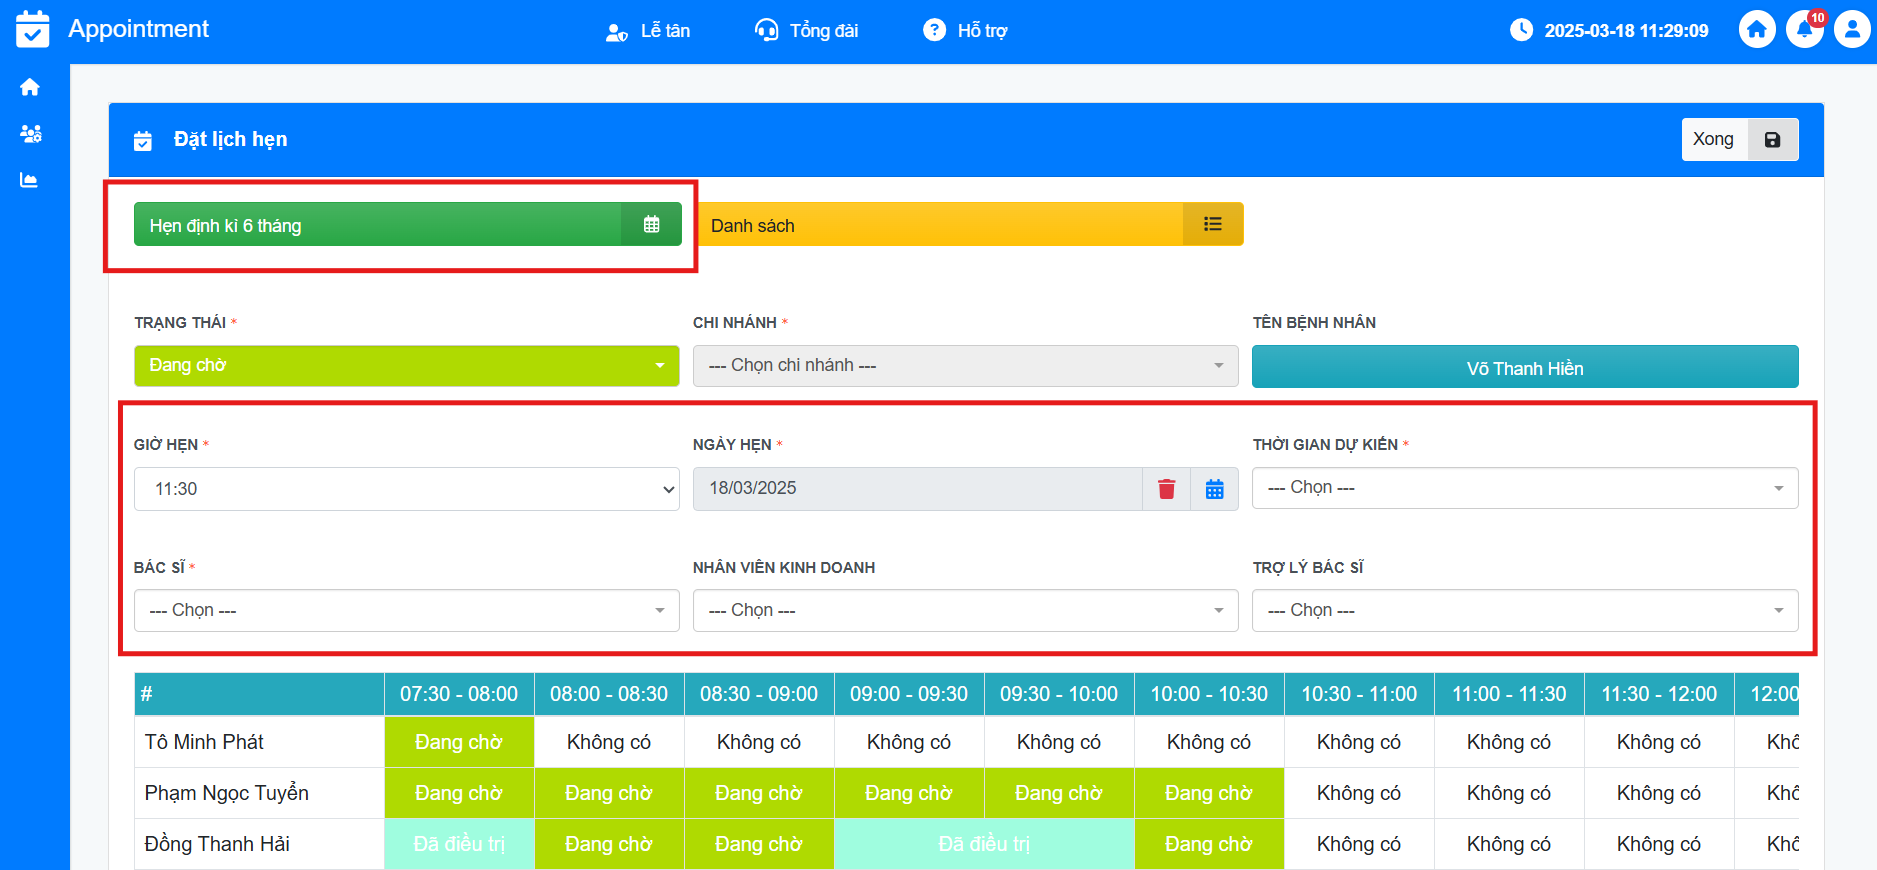This screenshot has height=870, width=1877.
Task: Open the Chọn chi nhánh dropdown
Action: coord(965,366)
